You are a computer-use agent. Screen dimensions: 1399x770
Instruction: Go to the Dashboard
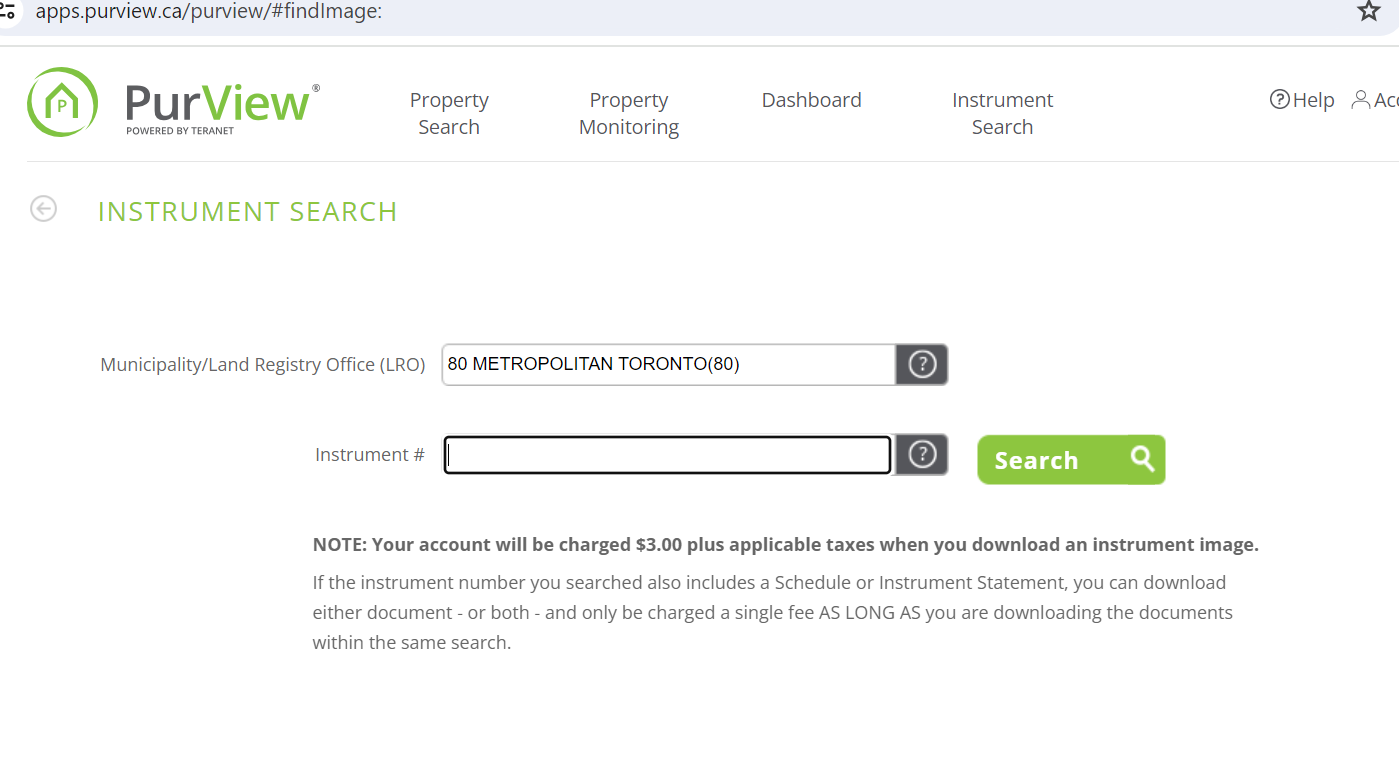tap(811, 100)
